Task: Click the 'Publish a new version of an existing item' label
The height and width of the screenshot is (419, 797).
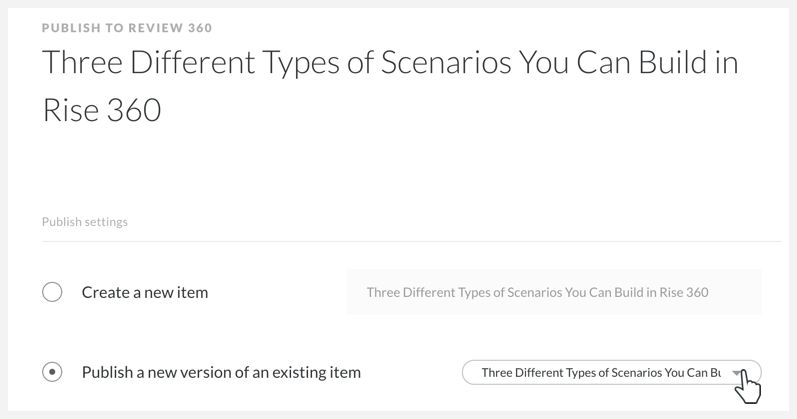Action: [221, 372]
